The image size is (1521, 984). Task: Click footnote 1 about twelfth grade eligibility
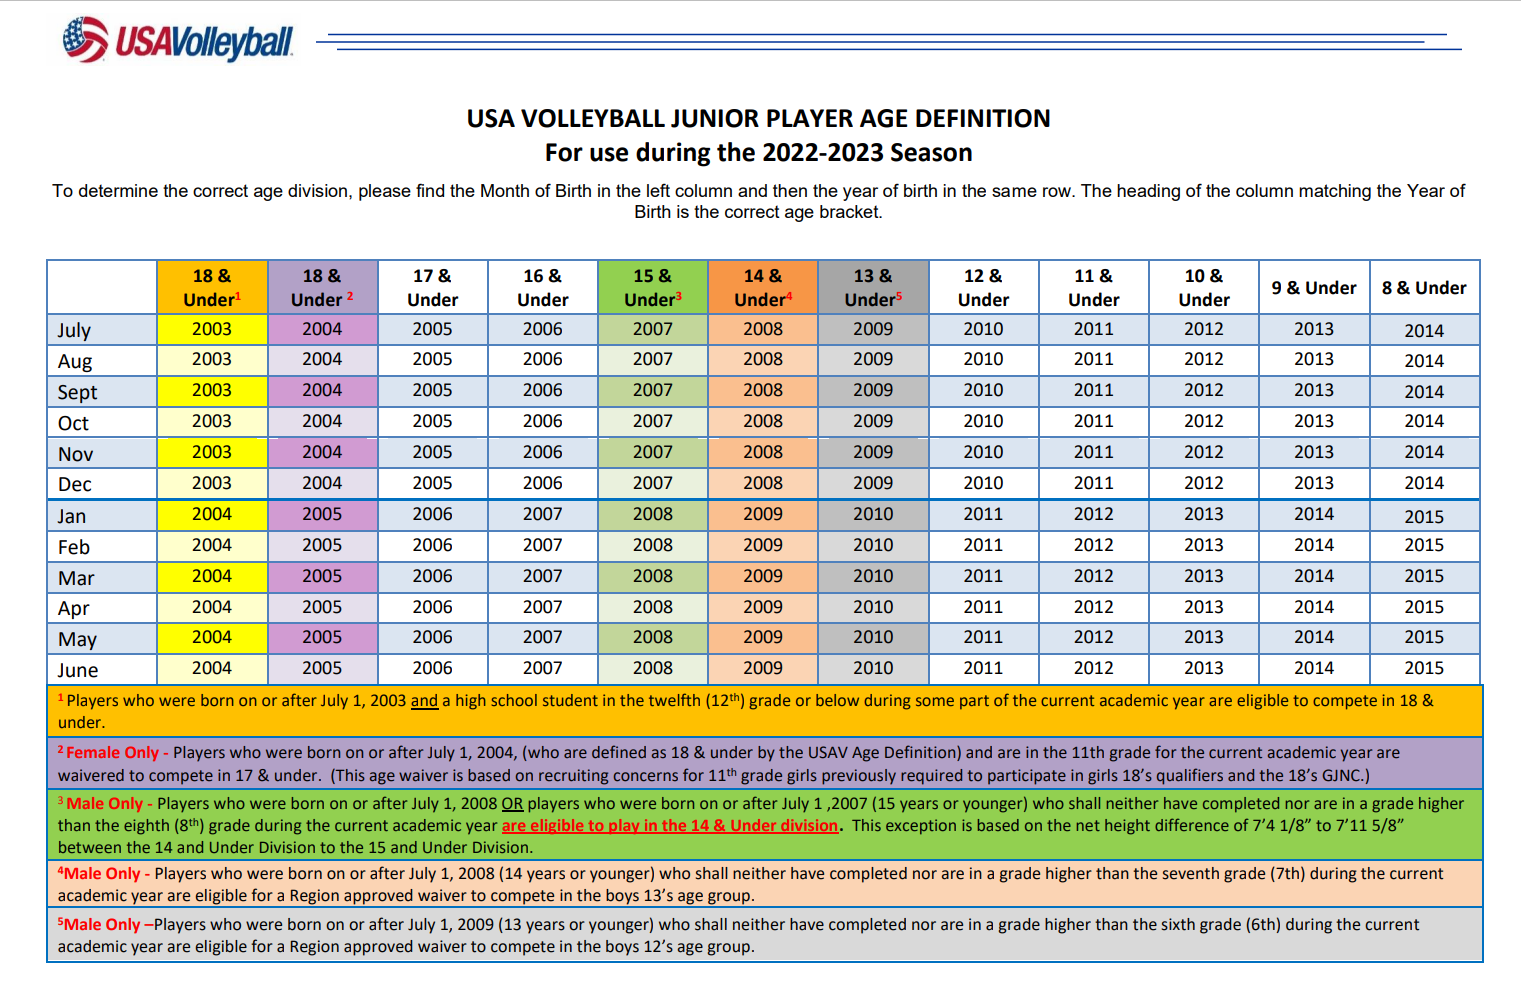pyautogui.click(x=765, y=711)
